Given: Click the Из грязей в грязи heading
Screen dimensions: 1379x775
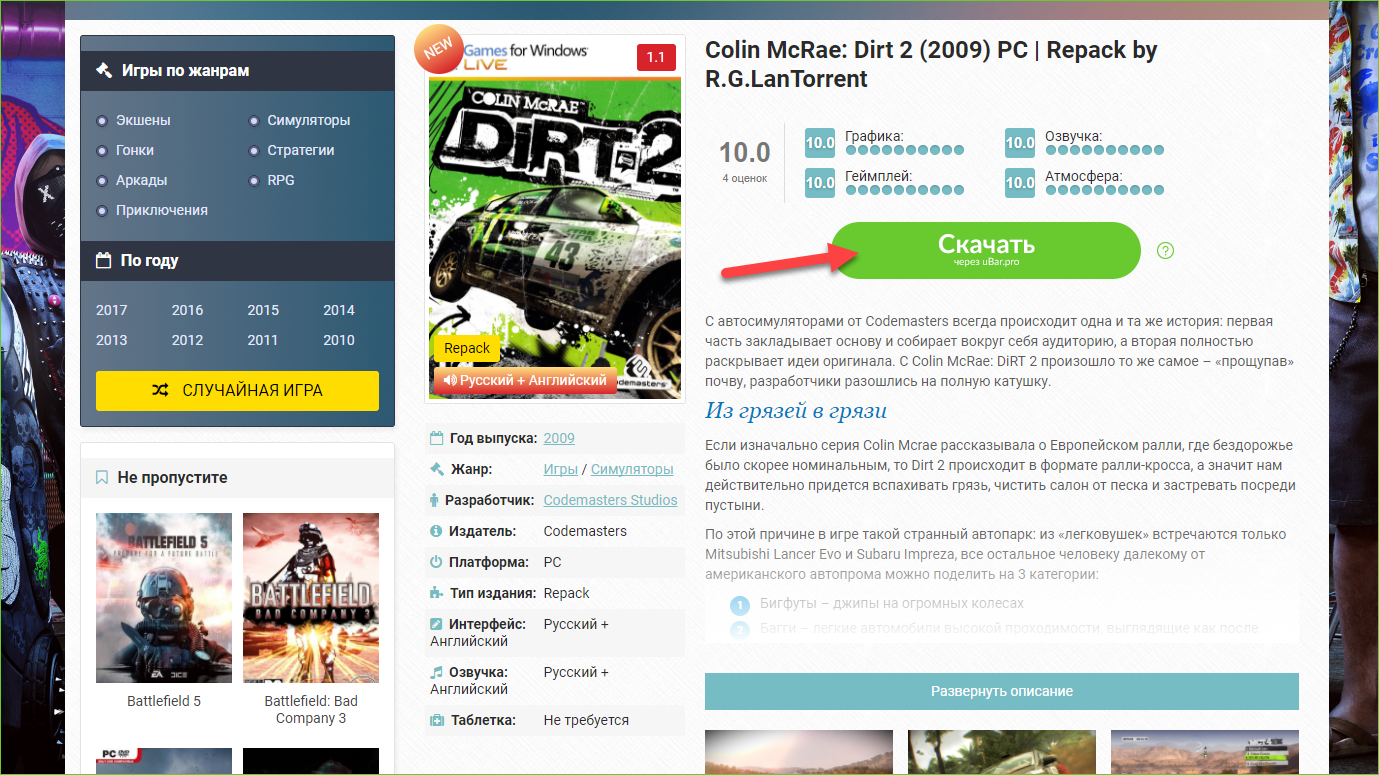Looking at the screenshot, I should click(796, 411).
